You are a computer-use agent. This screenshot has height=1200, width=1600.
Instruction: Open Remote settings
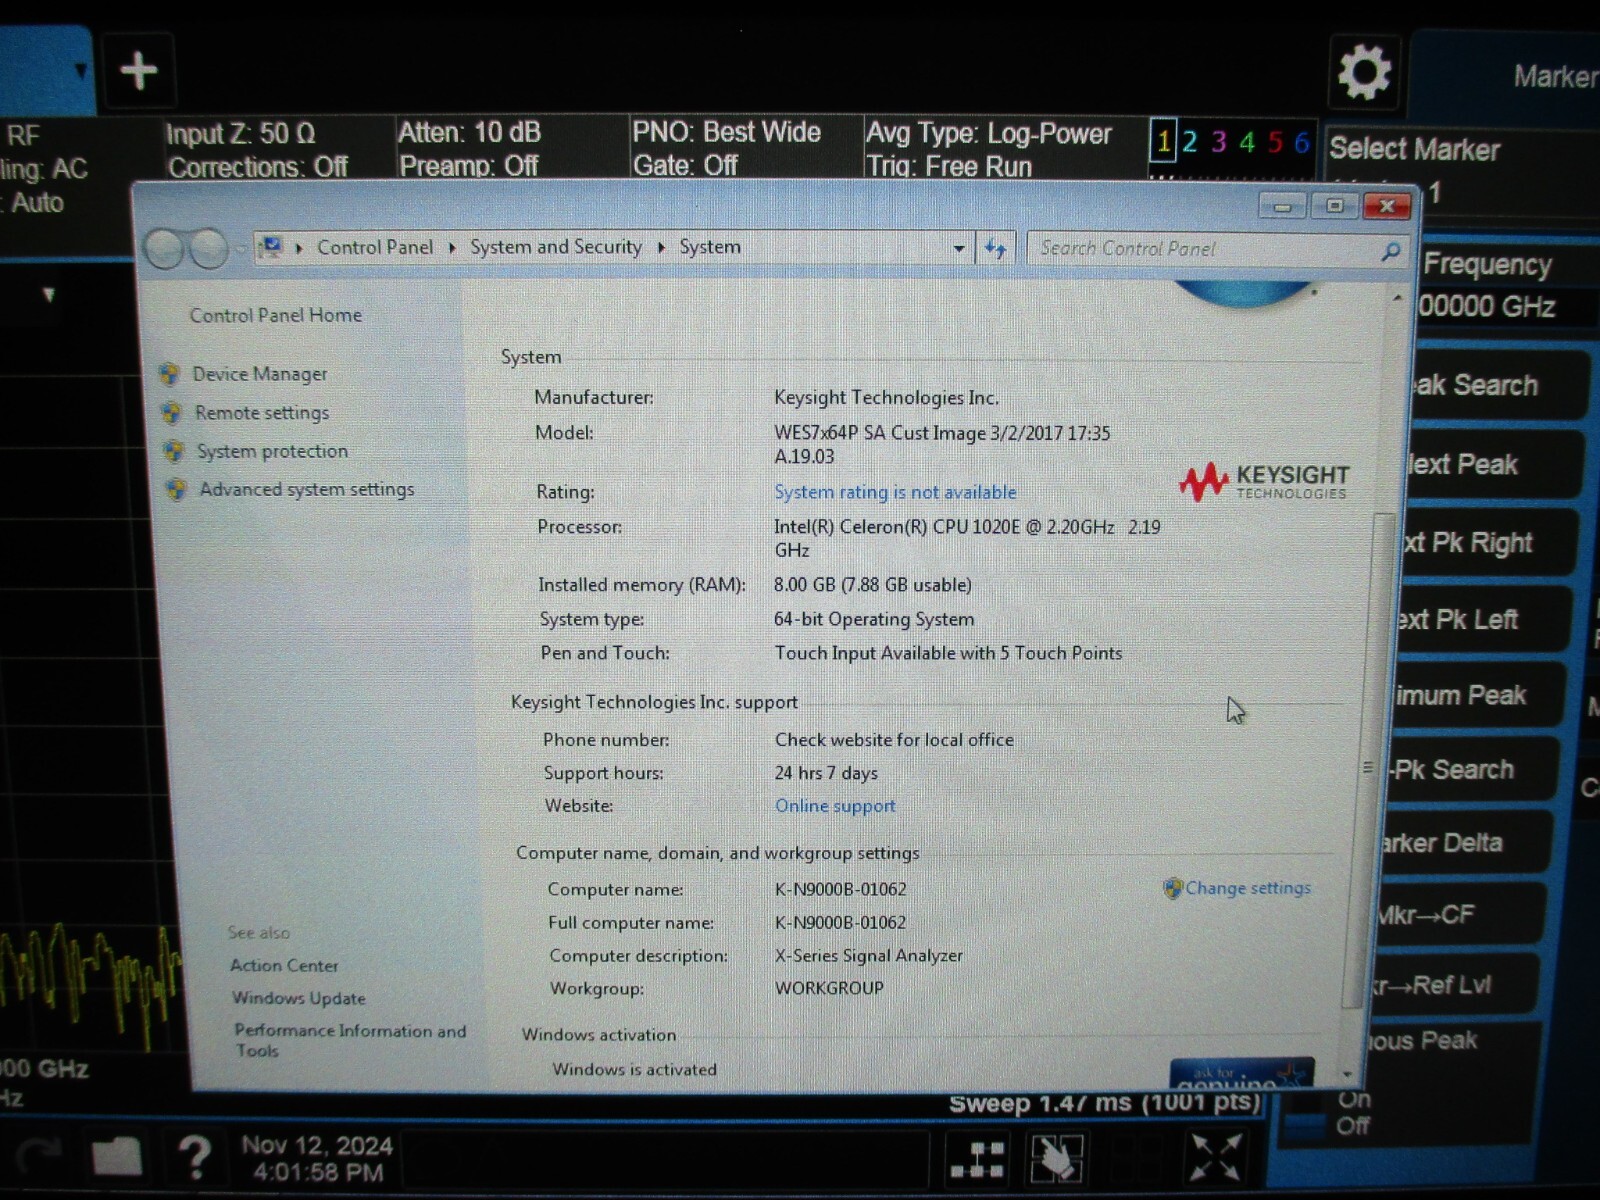(x=262, y=412)
